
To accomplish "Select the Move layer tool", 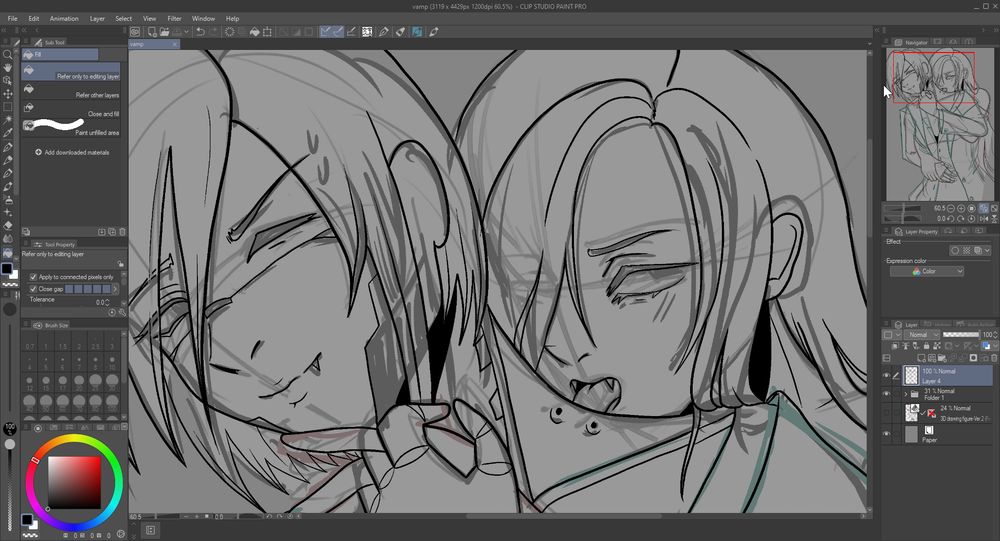I will (x=8, y=94).
